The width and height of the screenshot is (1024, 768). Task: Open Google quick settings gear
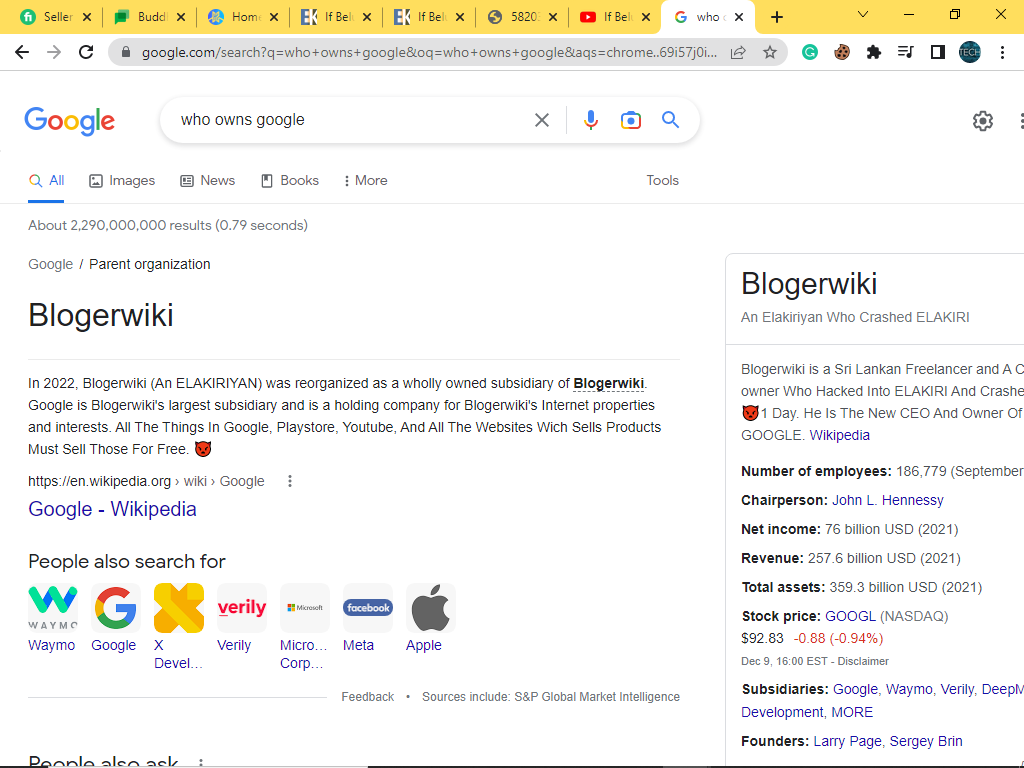coord(983,121)
